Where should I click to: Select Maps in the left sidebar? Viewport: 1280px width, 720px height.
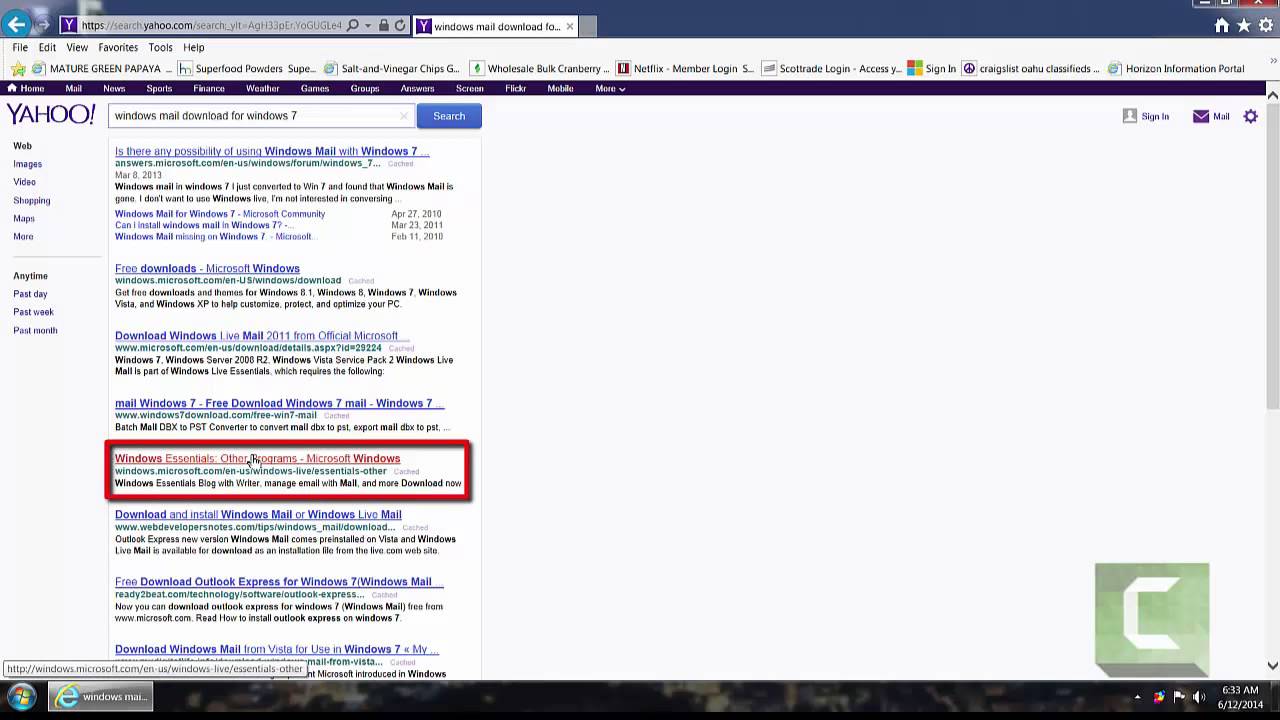[24, 218]
